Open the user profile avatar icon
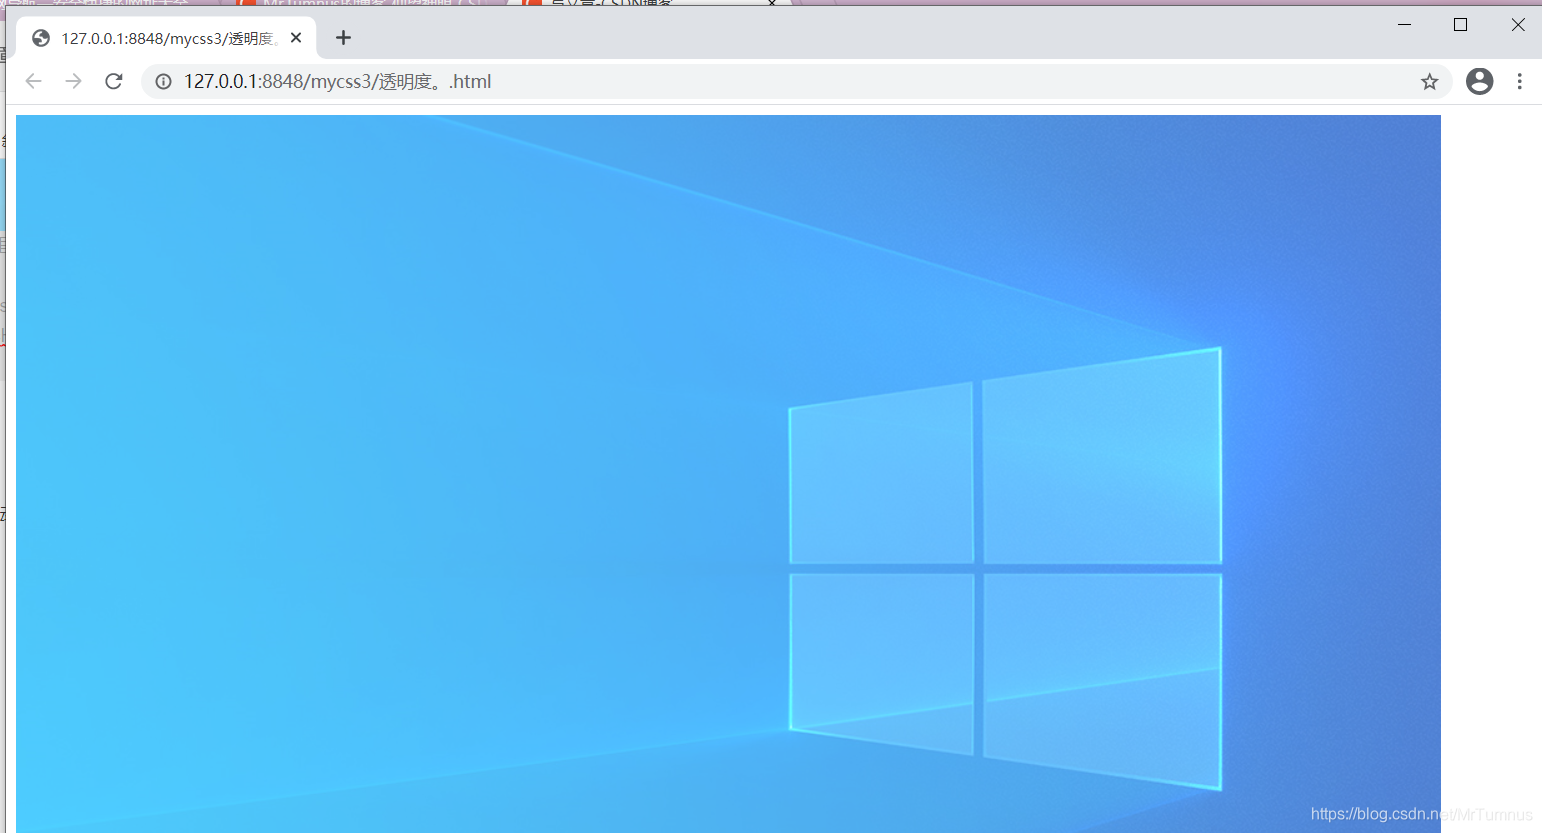The width and height of the screenshot is (1542, 833). coord(1479,81)
